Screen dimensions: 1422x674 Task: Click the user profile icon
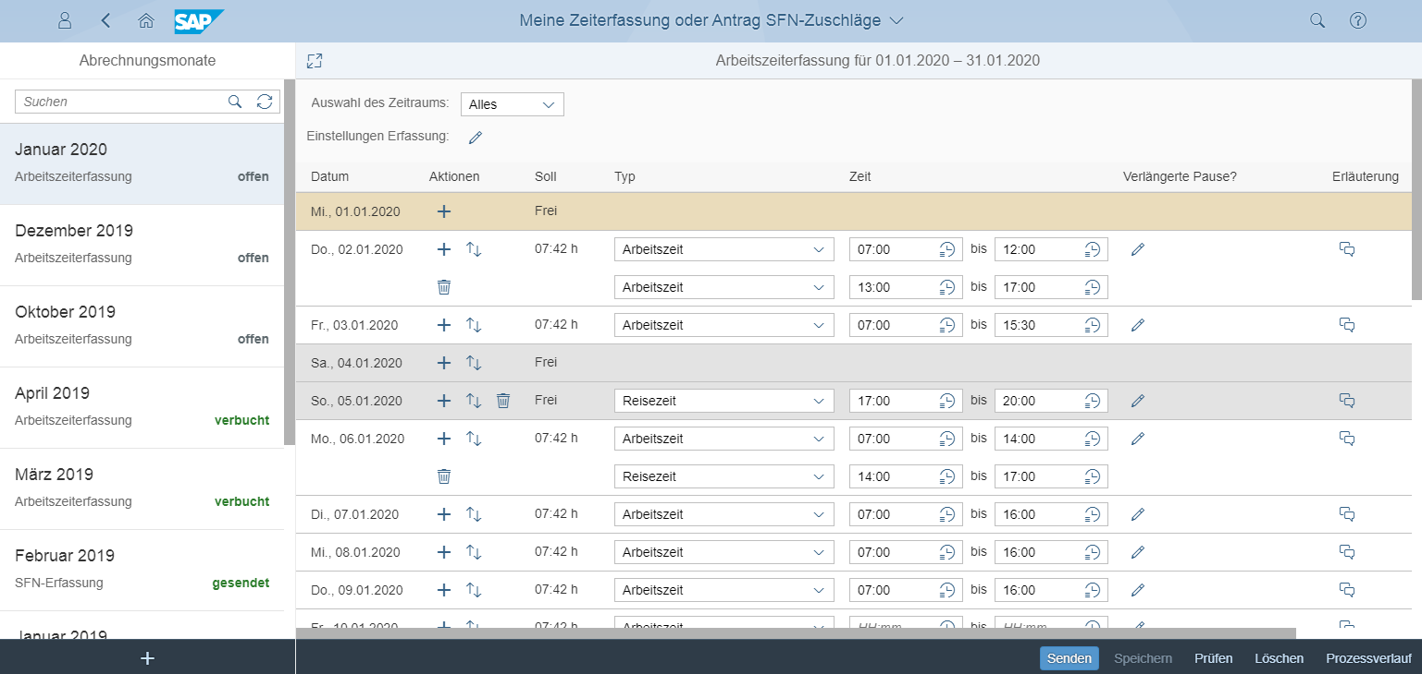(64, 20)
